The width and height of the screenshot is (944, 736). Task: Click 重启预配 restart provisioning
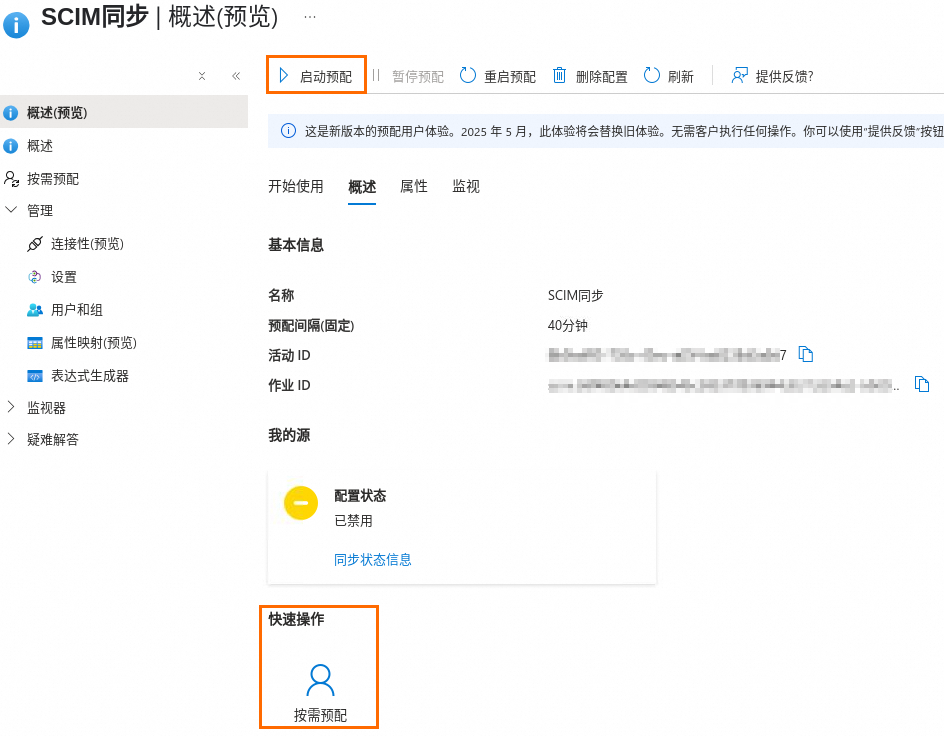coord(498,76)
